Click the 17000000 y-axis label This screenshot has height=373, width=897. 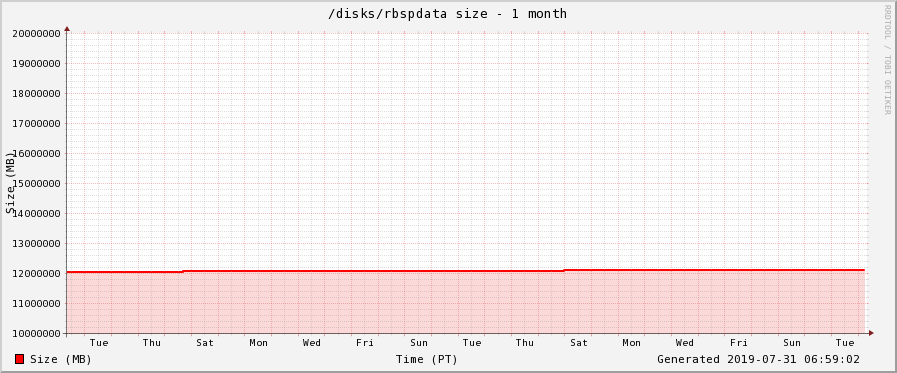pos(37,124)
